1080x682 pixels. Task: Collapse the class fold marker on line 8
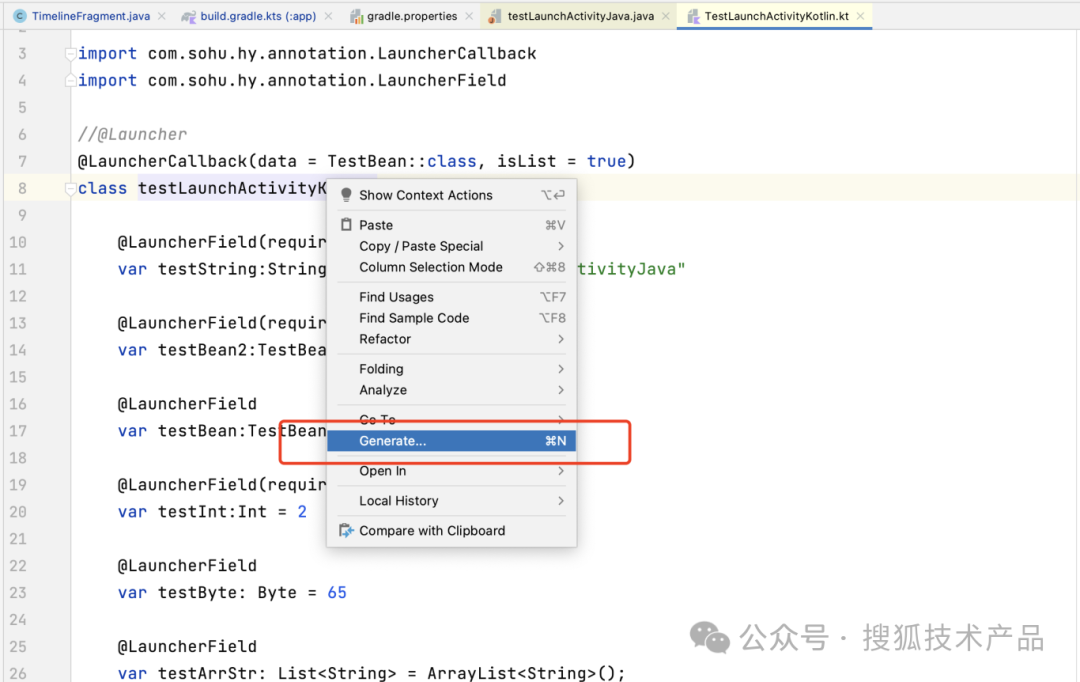[70, 188]
